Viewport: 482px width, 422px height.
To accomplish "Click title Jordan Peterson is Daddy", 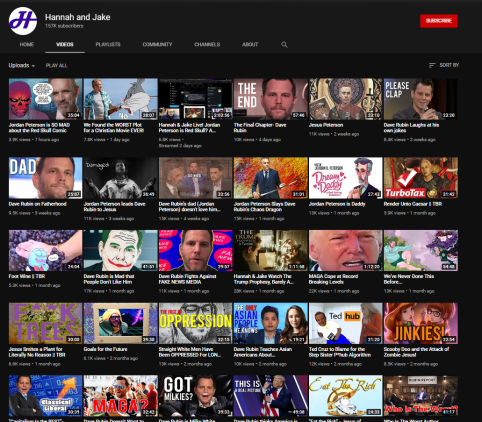I will click(x=337, y=204).
